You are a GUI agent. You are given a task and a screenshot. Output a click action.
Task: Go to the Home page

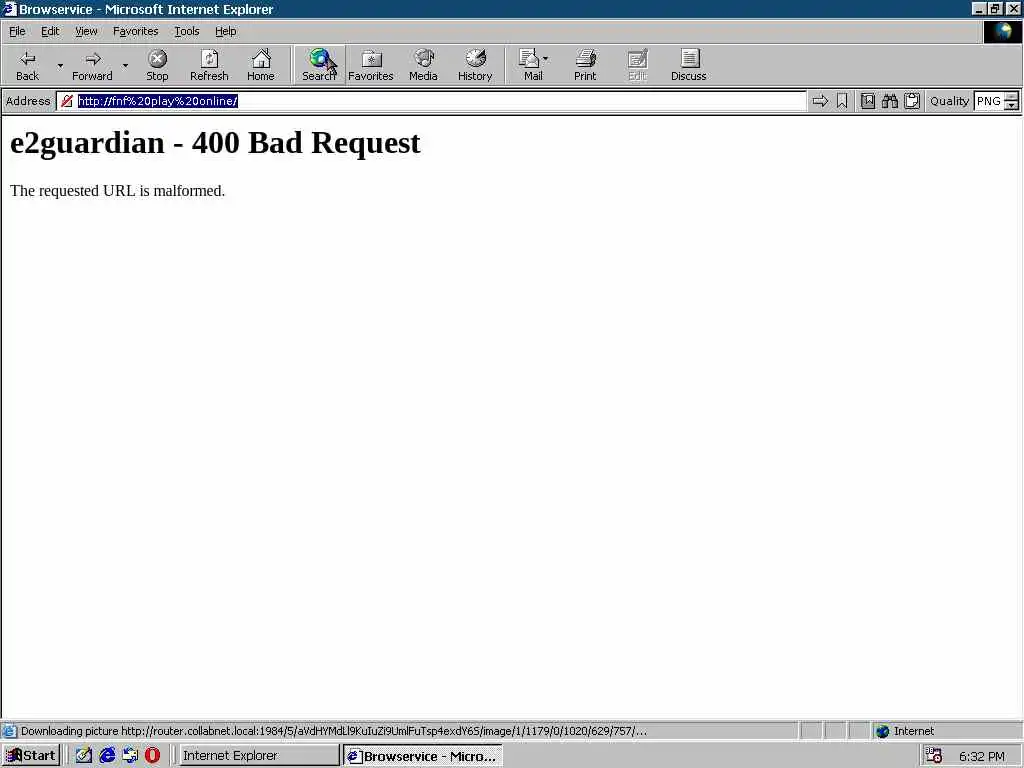(x=261, y=65)
